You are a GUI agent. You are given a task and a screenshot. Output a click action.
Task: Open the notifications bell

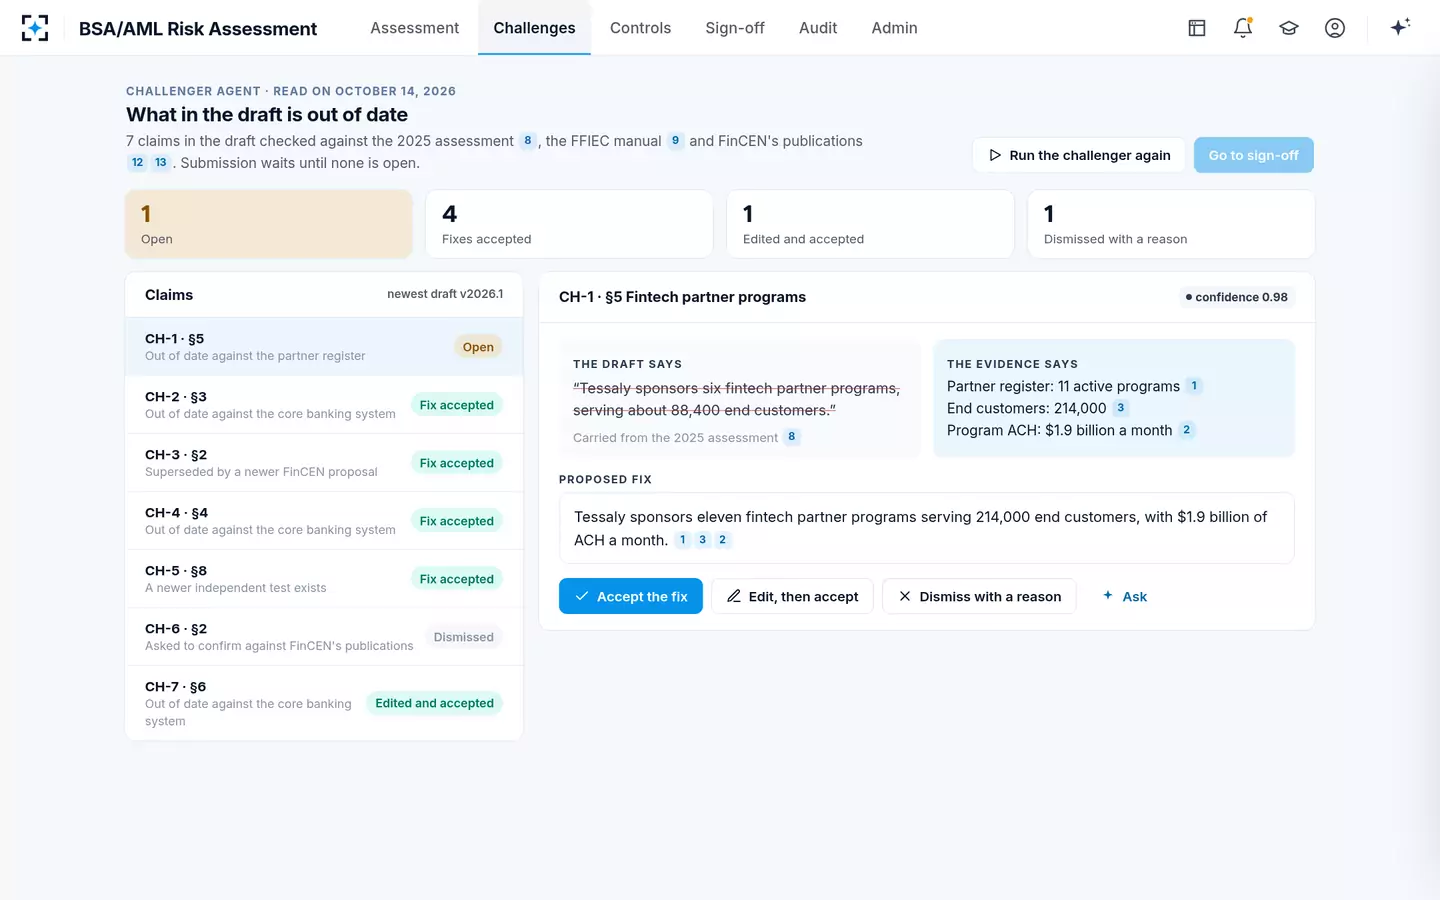click(1243, 28)
